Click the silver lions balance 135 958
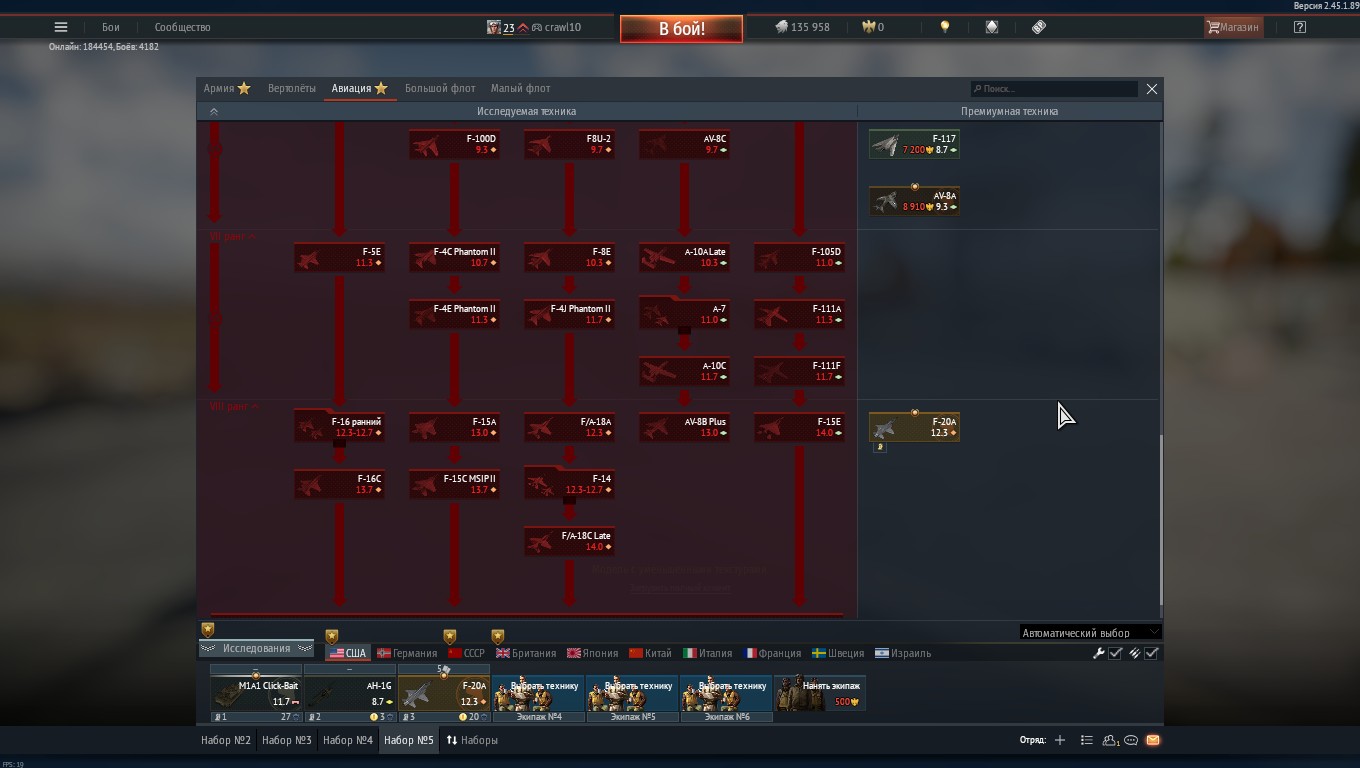This screenshot has width=1360, height=768. [803, 27]
